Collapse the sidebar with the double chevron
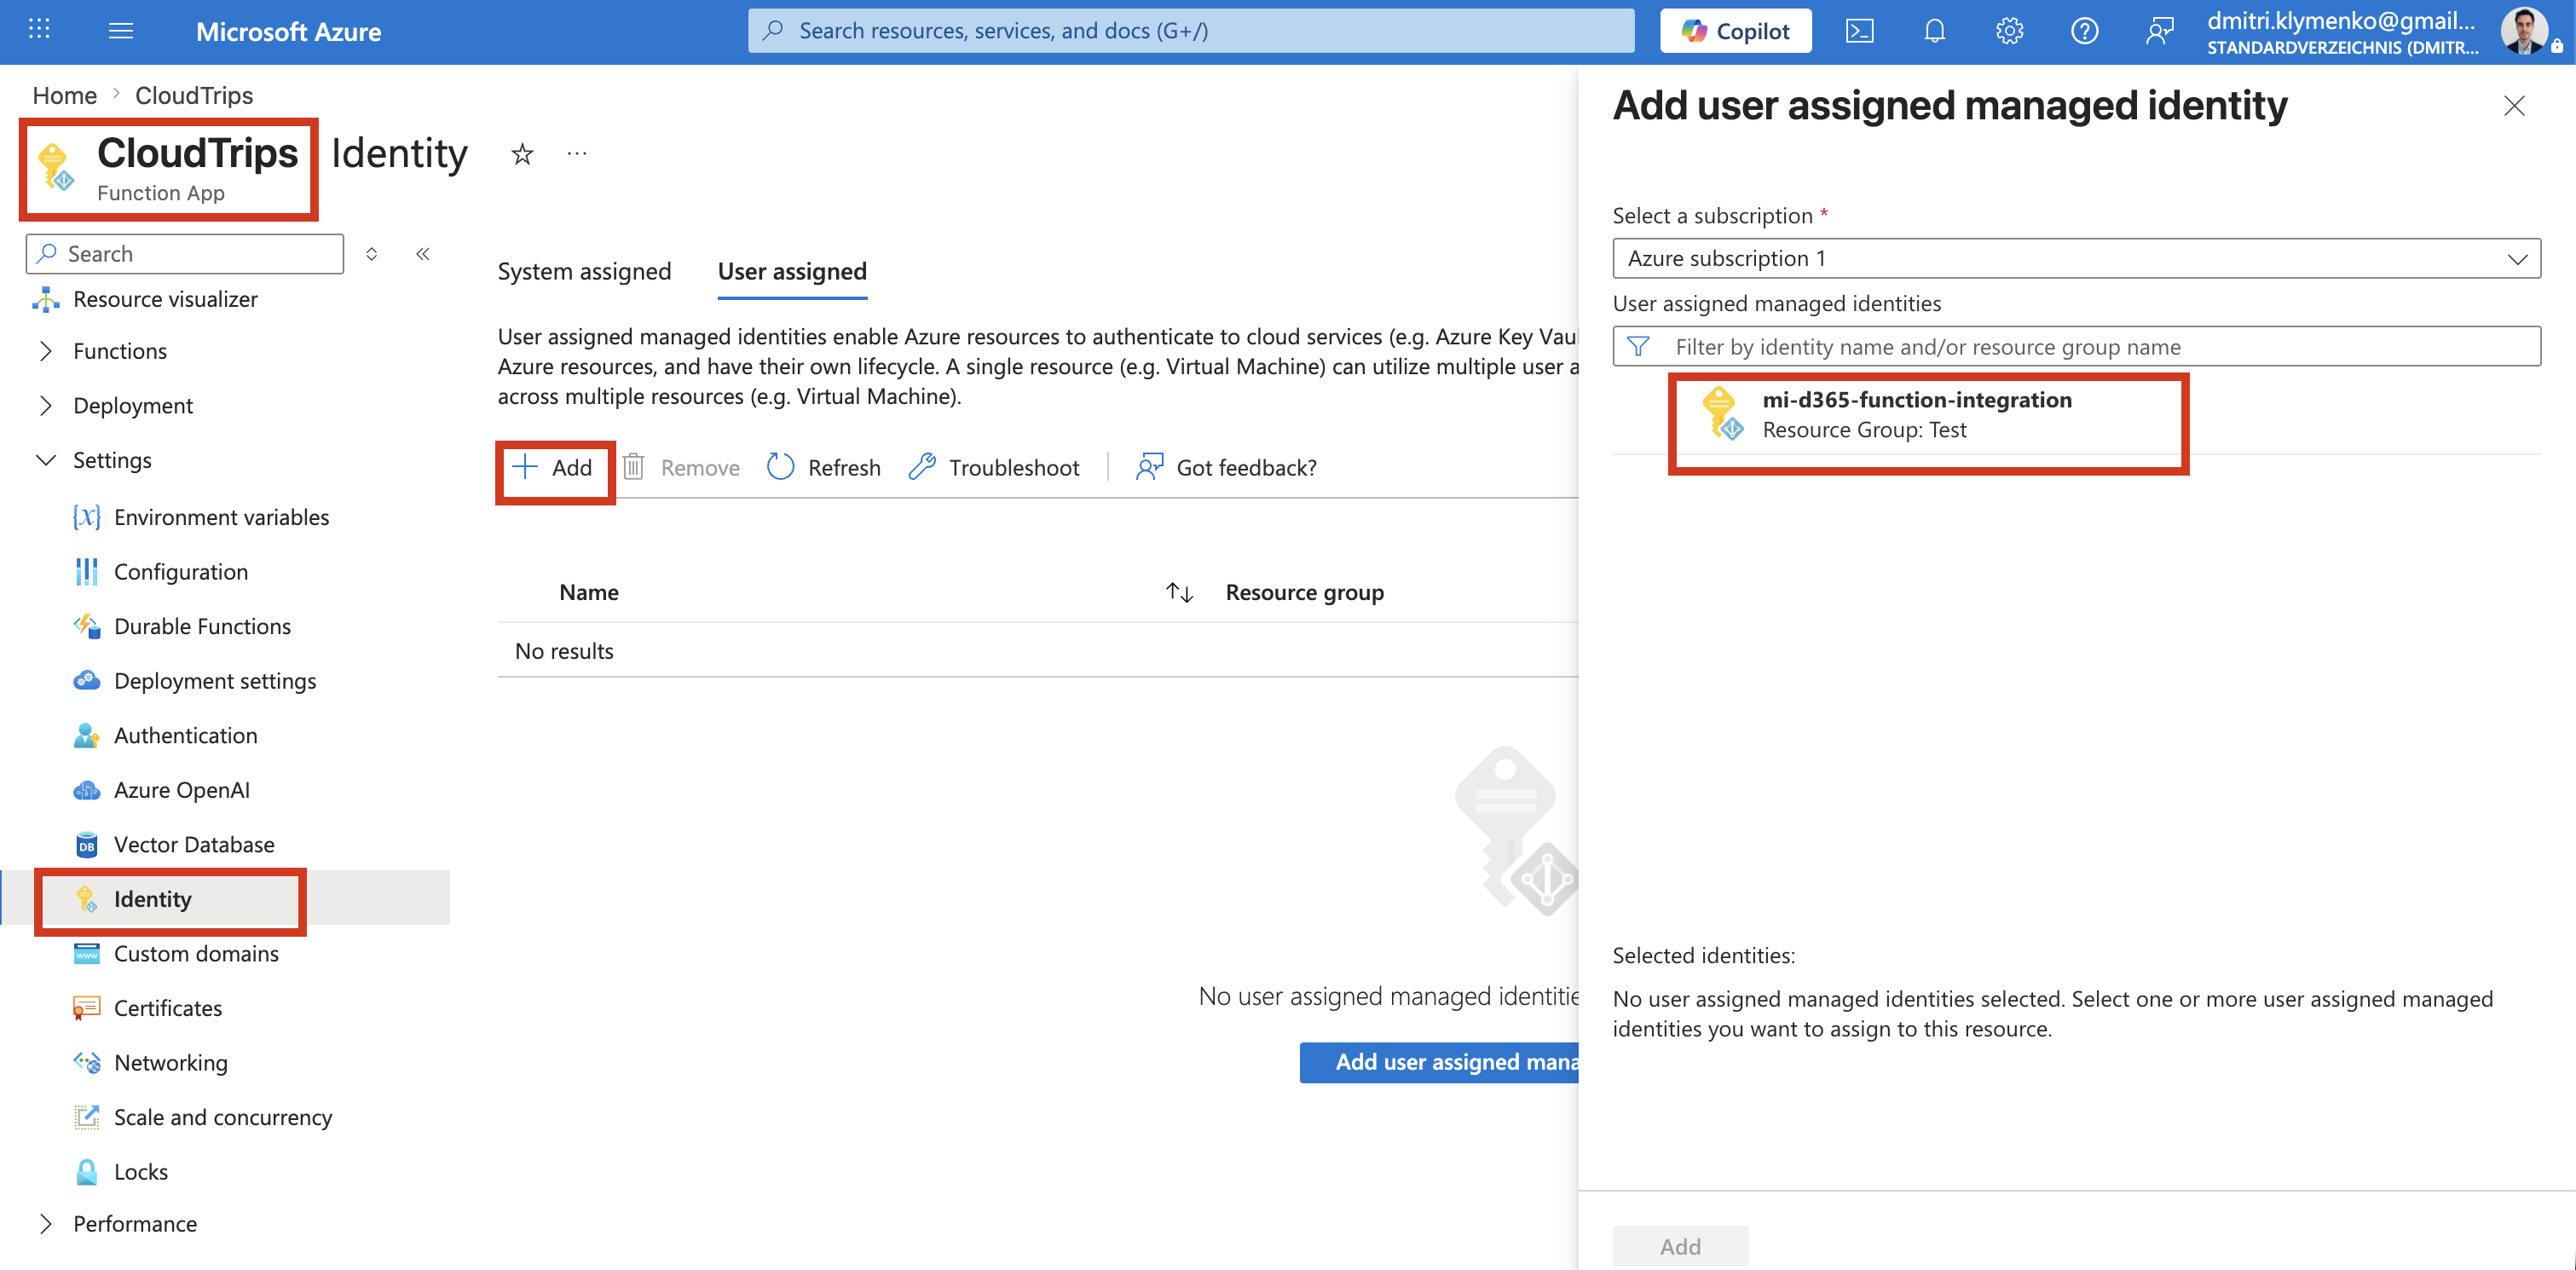This screenshot has width=2576, height=1270. pyautogui.click(x=423, y=254)
